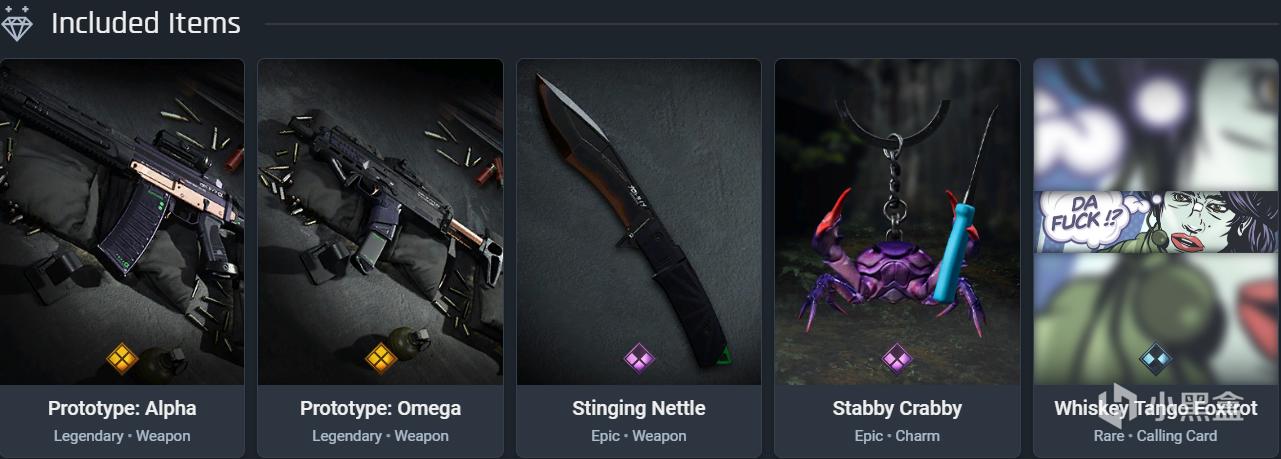Viewport: 1281px width, 459px height.
Task: Open the Stabby Crabby item name
Action: (x=897, y=408)
